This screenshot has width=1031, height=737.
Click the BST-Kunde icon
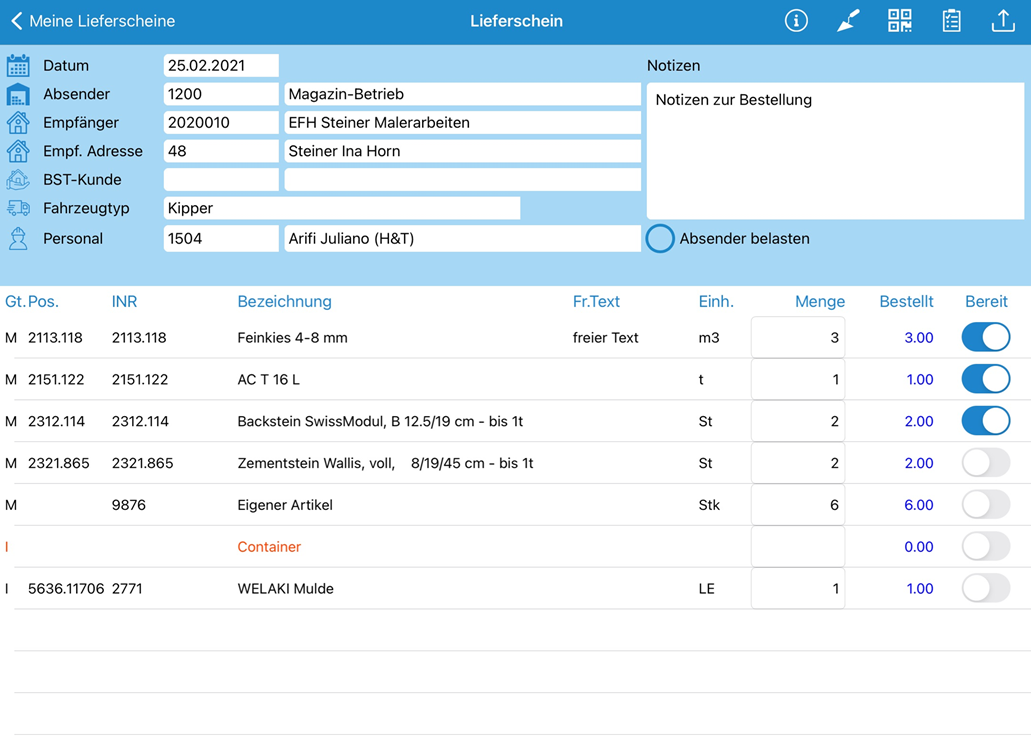click(18, 179)
